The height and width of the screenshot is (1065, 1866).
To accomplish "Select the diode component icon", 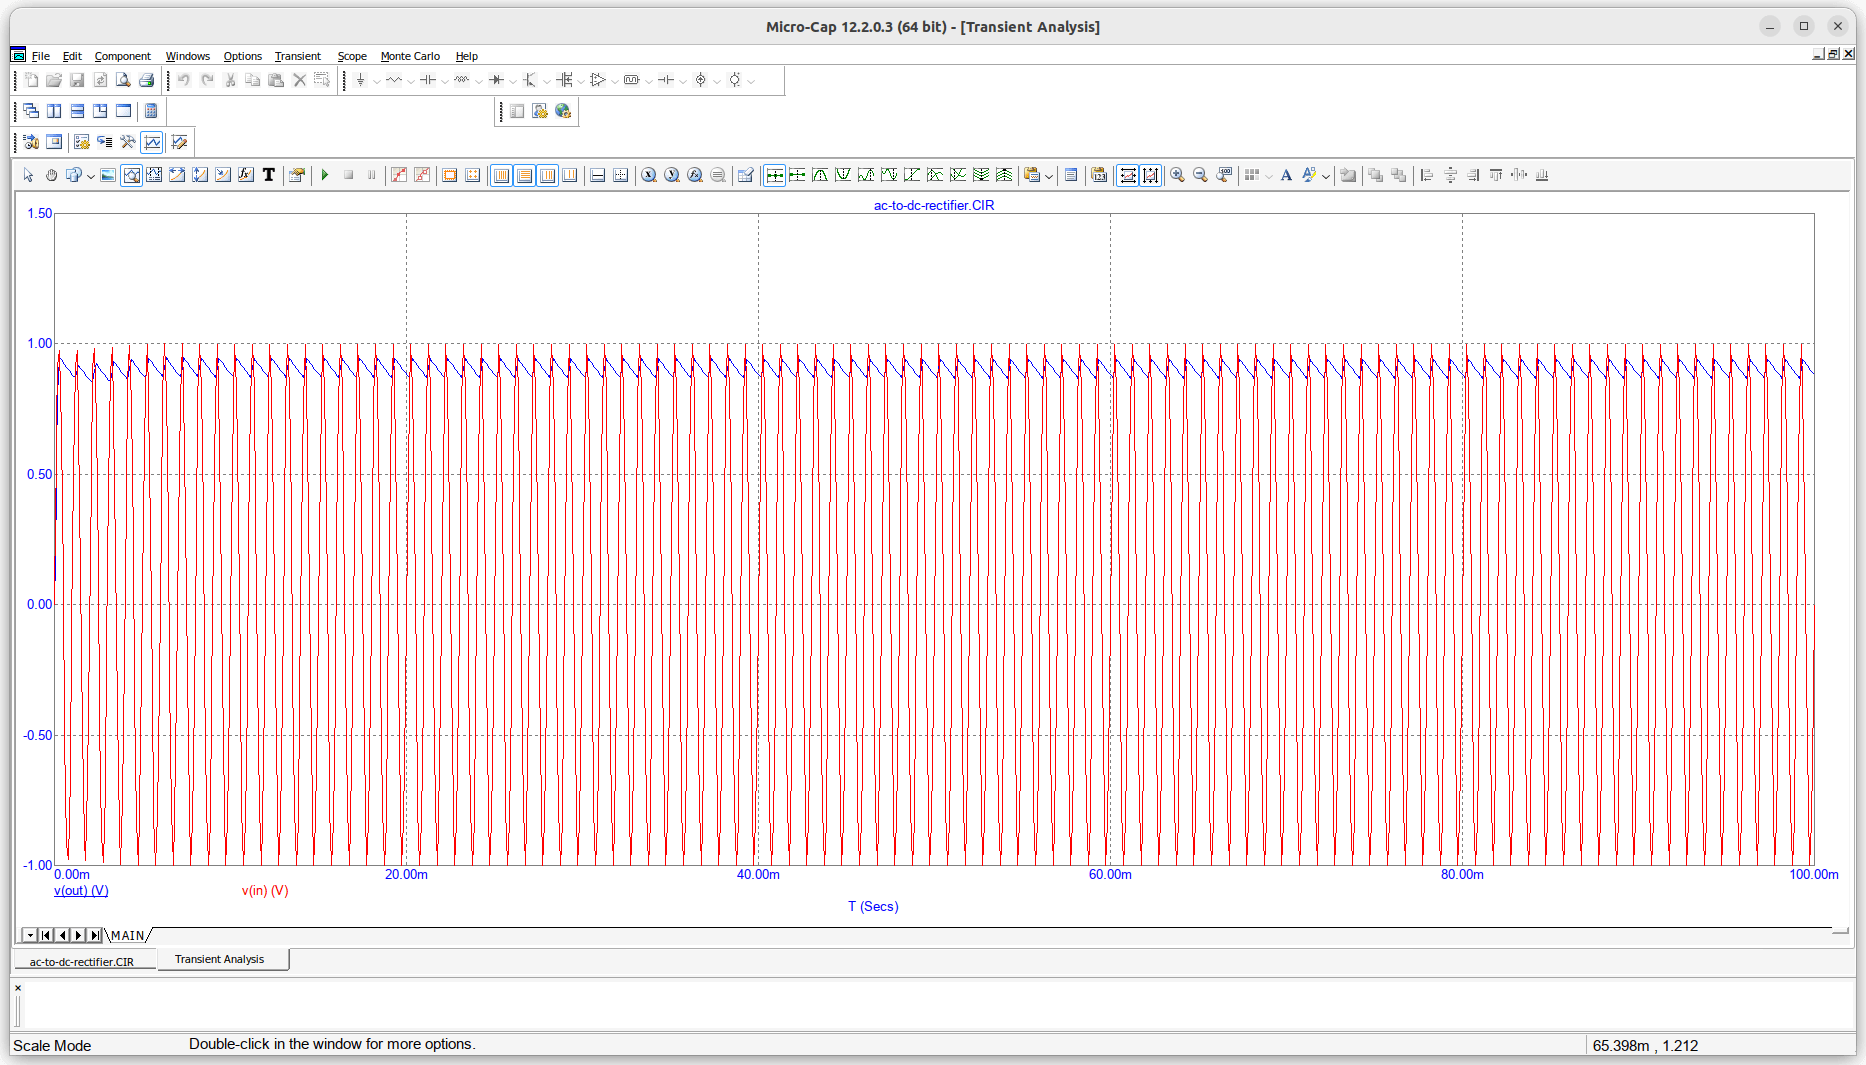I will [496, 80].
